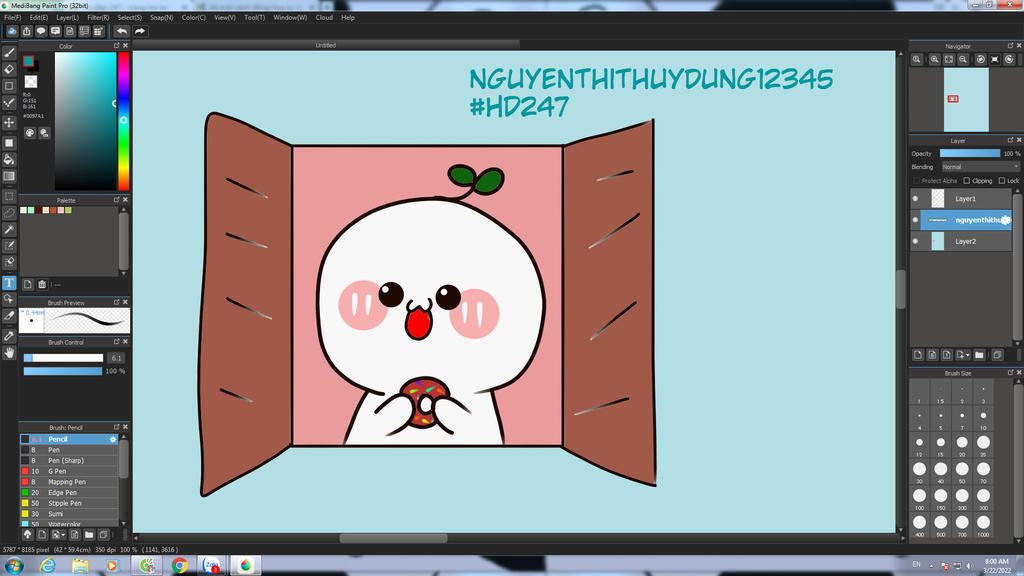The image size is (1024, 576).
Task: Click the cloud icon in the top toolbar
Action: (x=12, y=31)
